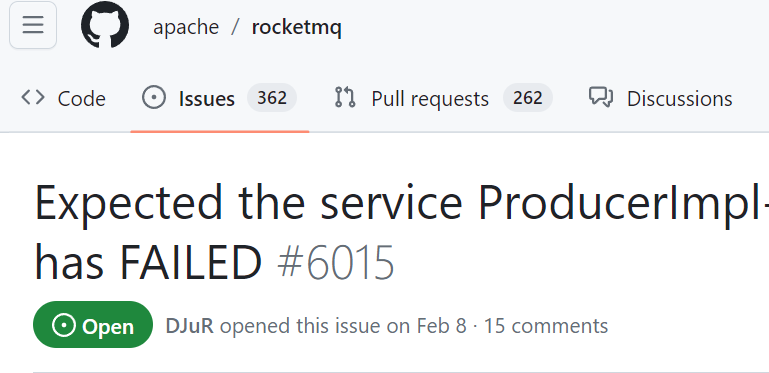Select the Issues tab label

[206, 99]
